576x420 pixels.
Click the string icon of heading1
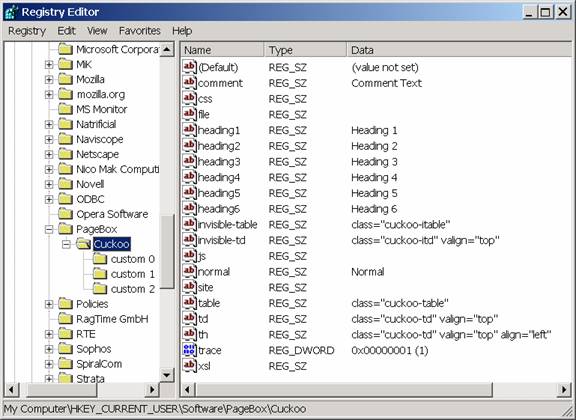point(190,130)
